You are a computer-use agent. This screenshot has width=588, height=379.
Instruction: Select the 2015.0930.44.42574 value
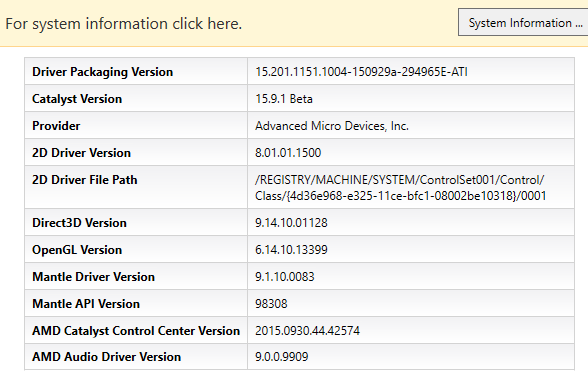pyautogui.click(x=307, y=331)
